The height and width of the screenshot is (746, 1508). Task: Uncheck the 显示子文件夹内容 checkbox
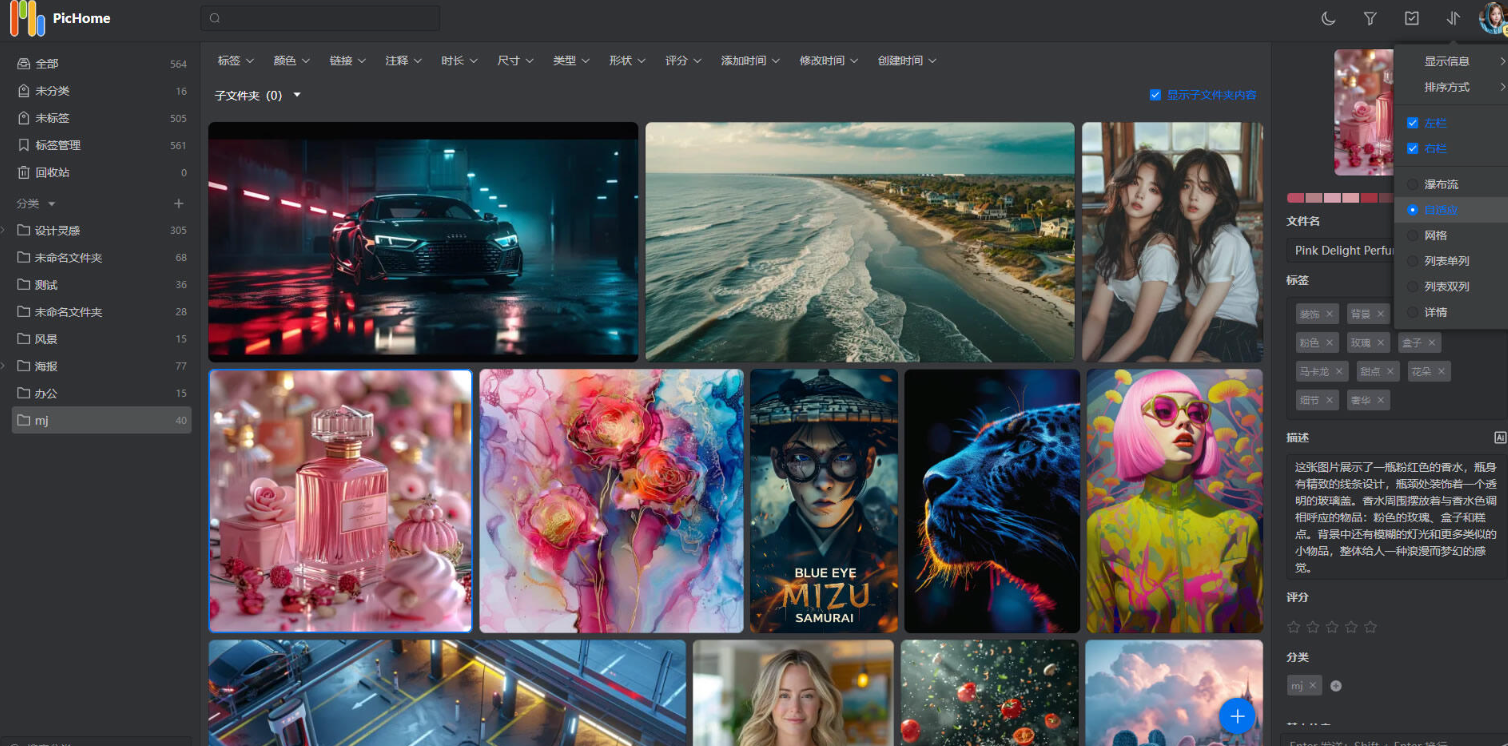(1155, 95)
